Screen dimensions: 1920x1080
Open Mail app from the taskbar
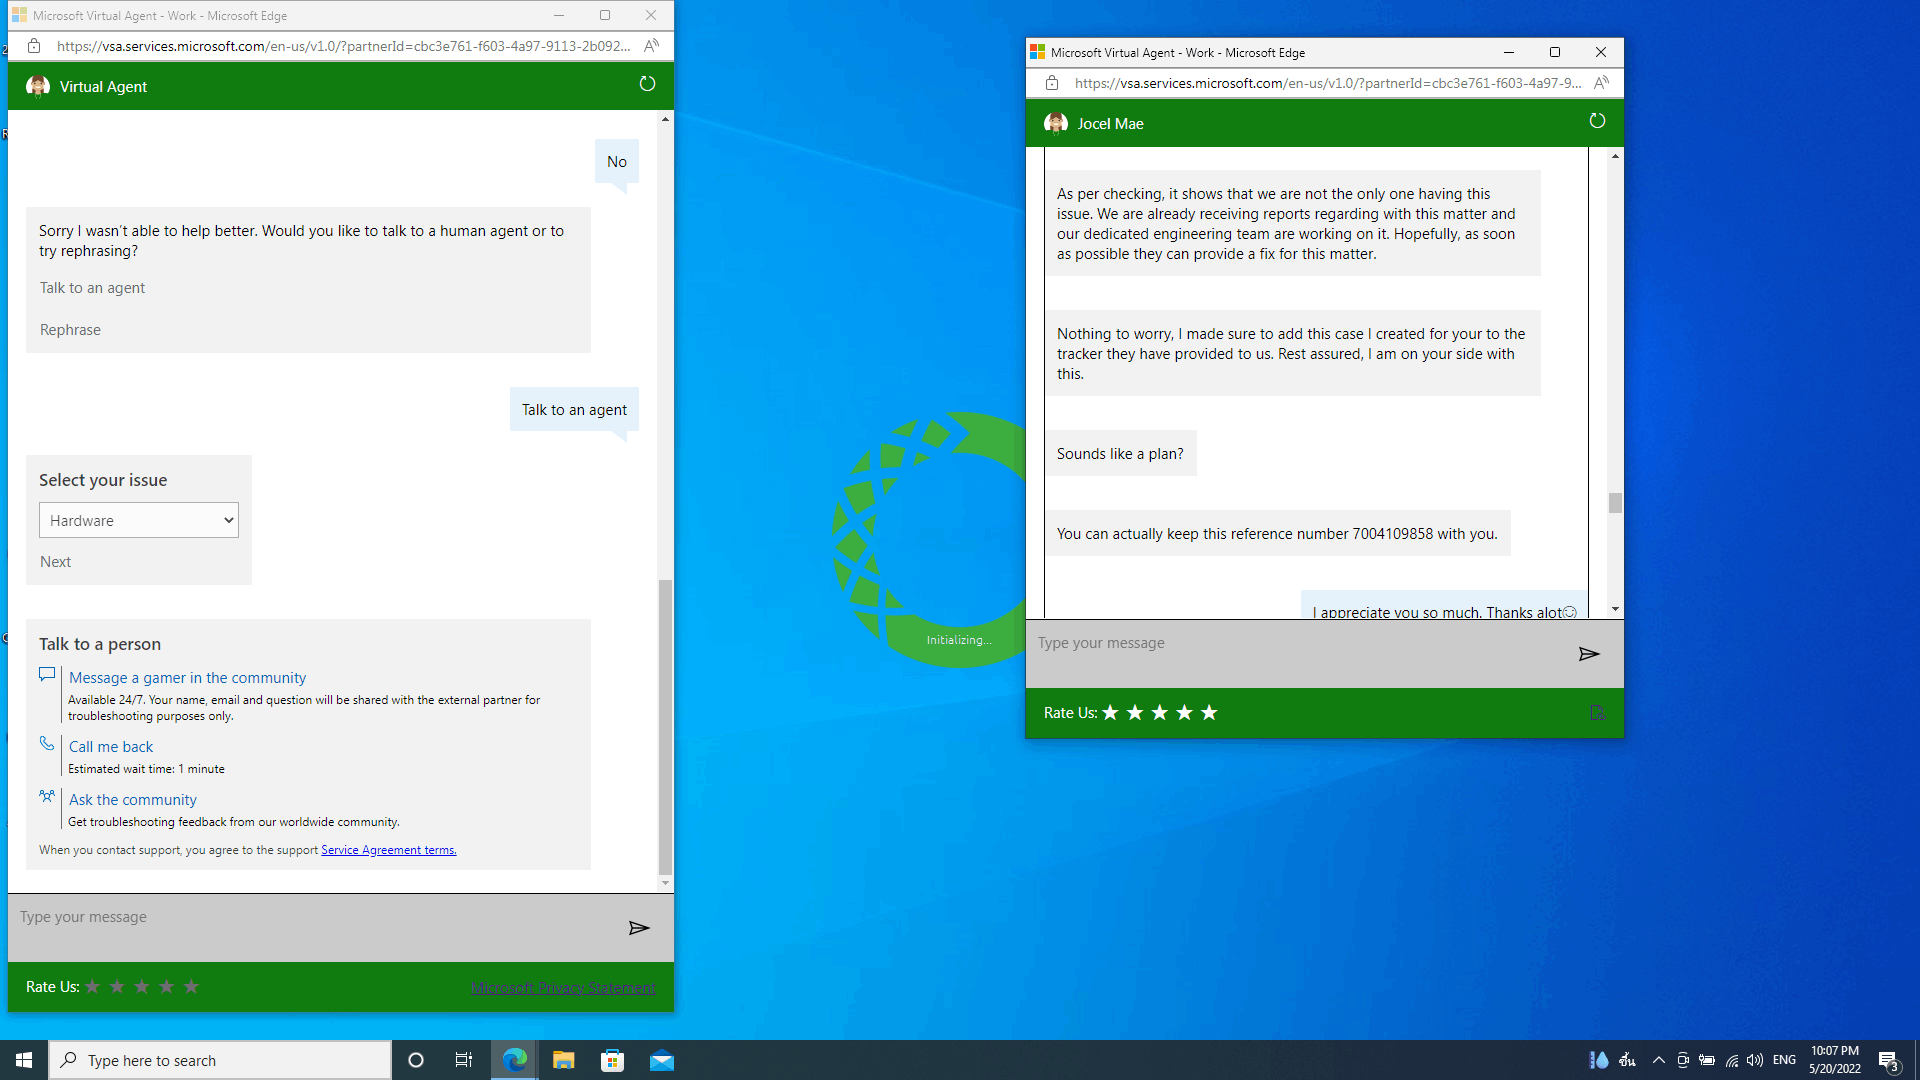(x=662, y=1060)
